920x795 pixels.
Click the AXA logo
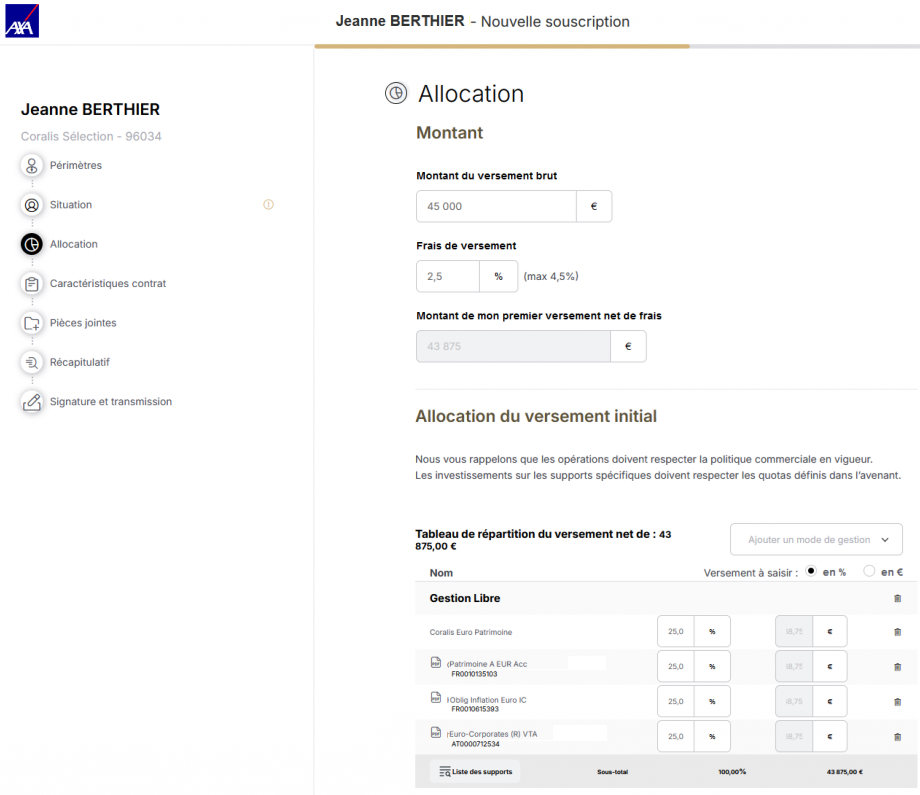pyautogui.click(x=22, y=21)
